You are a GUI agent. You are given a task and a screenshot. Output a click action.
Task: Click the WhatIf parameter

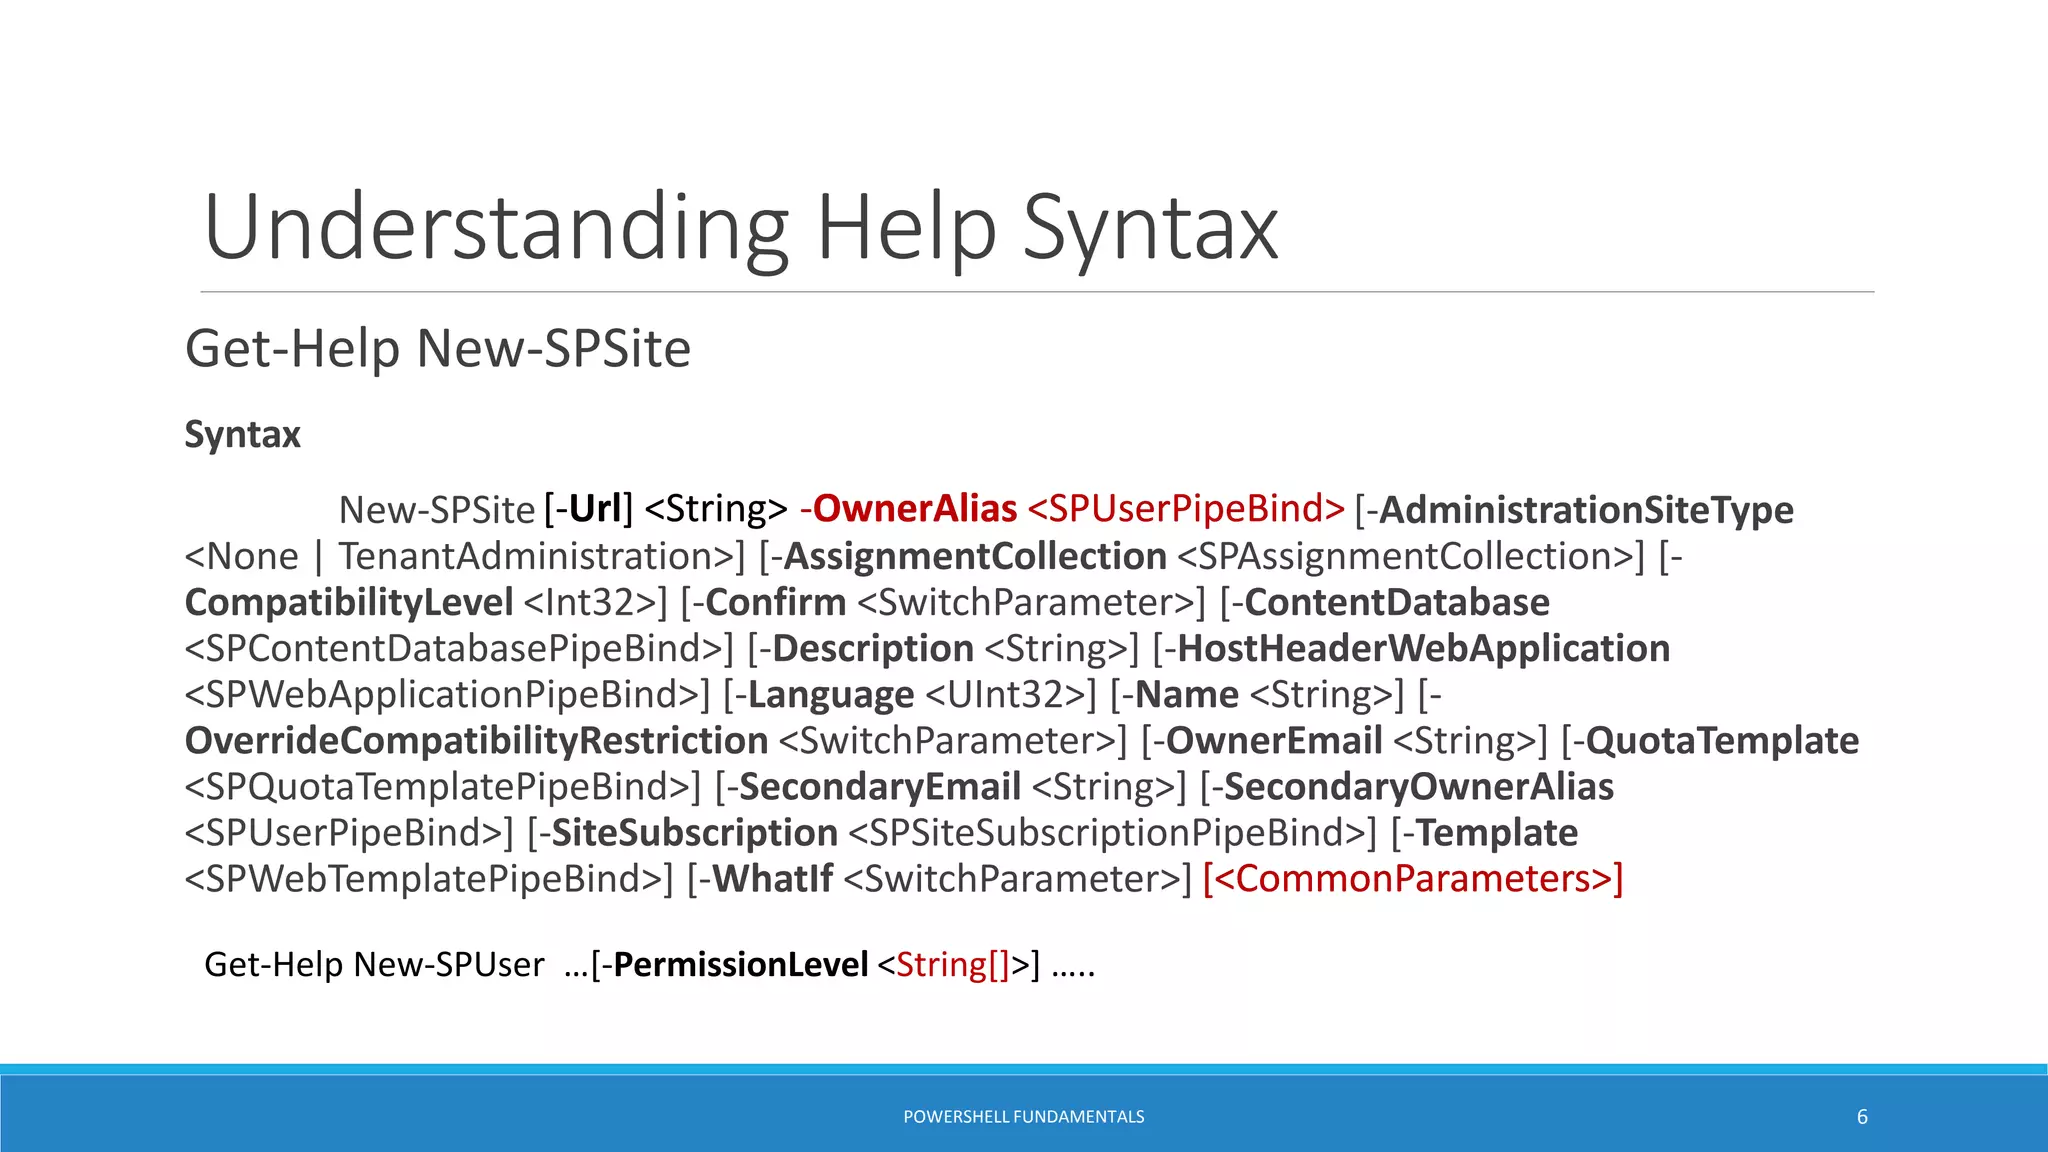772,878
